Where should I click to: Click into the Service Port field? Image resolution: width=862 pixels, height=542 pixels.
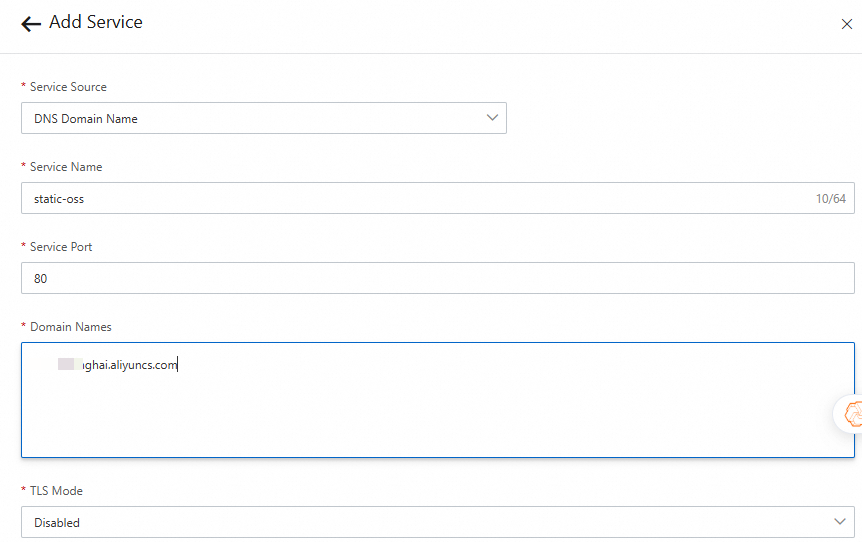(x=400, y=279)
